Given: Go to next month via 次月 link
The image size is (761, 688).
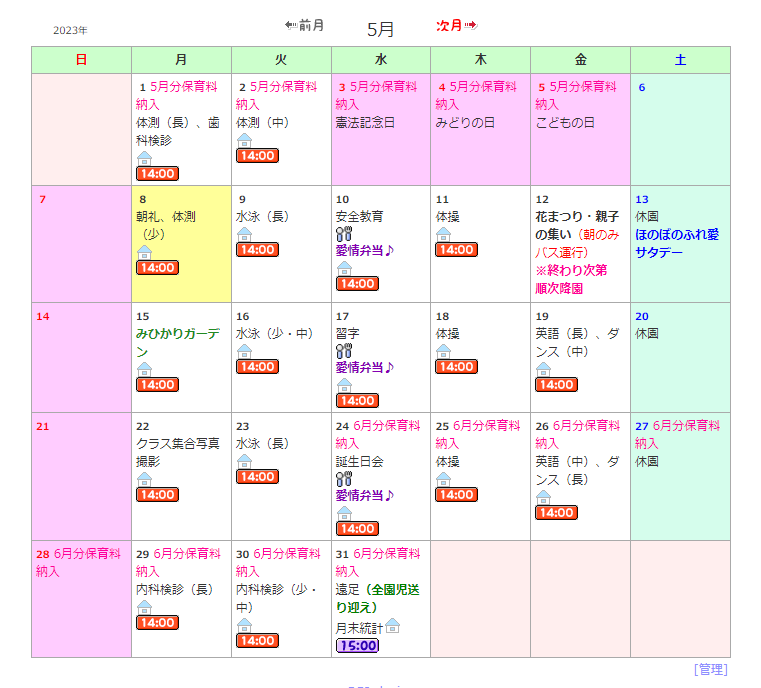Looking at the screenshot, I should point(457,25).
